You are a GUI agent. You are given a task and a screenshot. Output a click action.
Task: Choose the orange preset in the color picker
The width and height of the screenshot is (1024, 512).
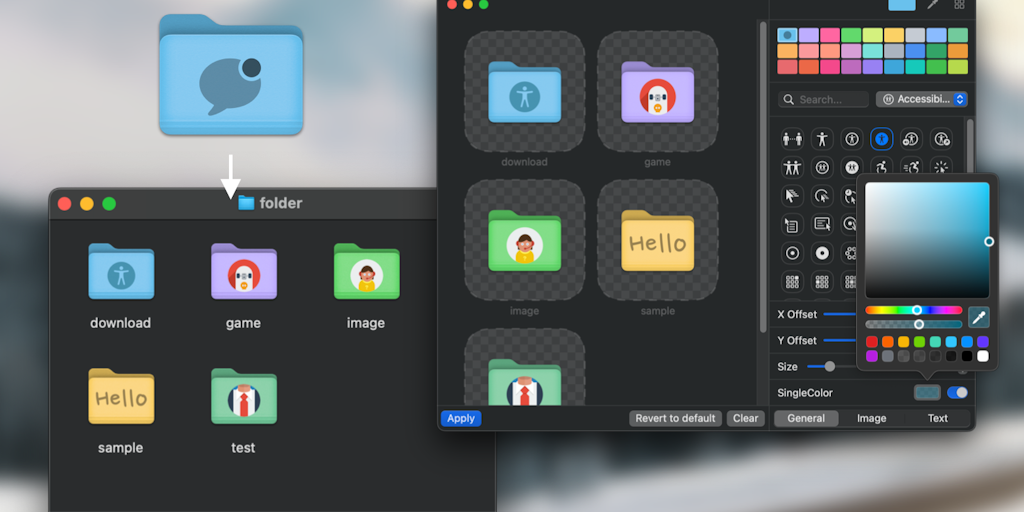(888, 342)
